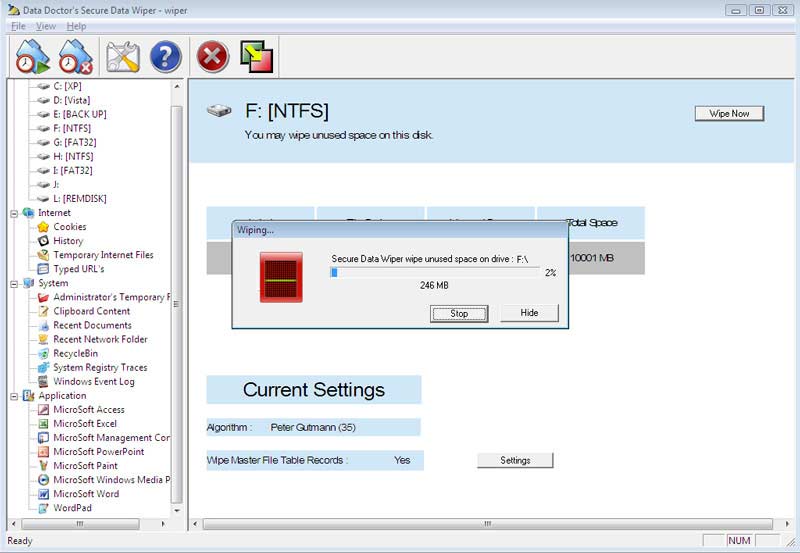The image size is (800, 553).
Task: Click the wiping progress bar
Action: (x=435, y=272)
